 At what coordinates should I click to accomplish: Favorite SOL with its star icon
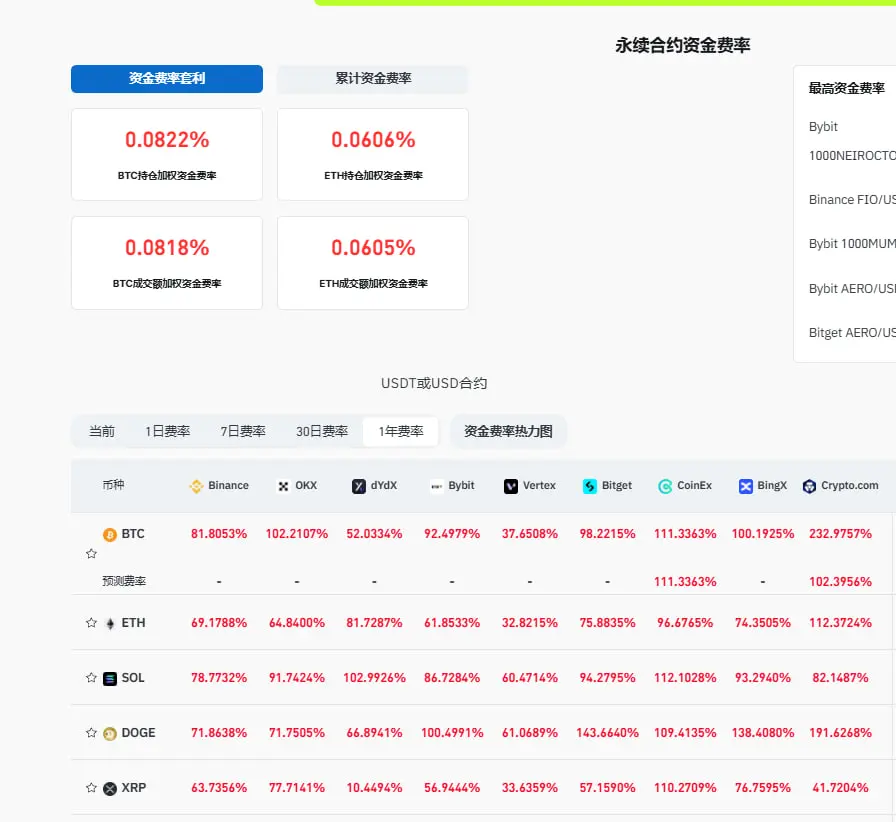tap(91, 677)
